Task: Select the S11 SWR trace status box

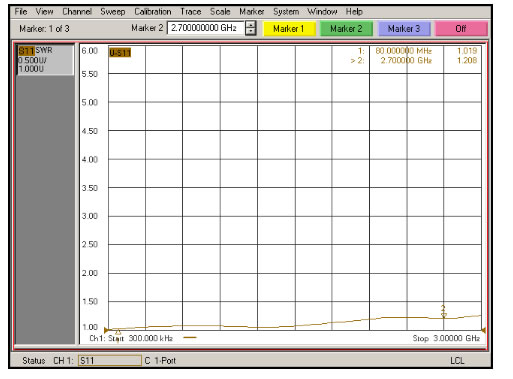Action: click(45, 60)
